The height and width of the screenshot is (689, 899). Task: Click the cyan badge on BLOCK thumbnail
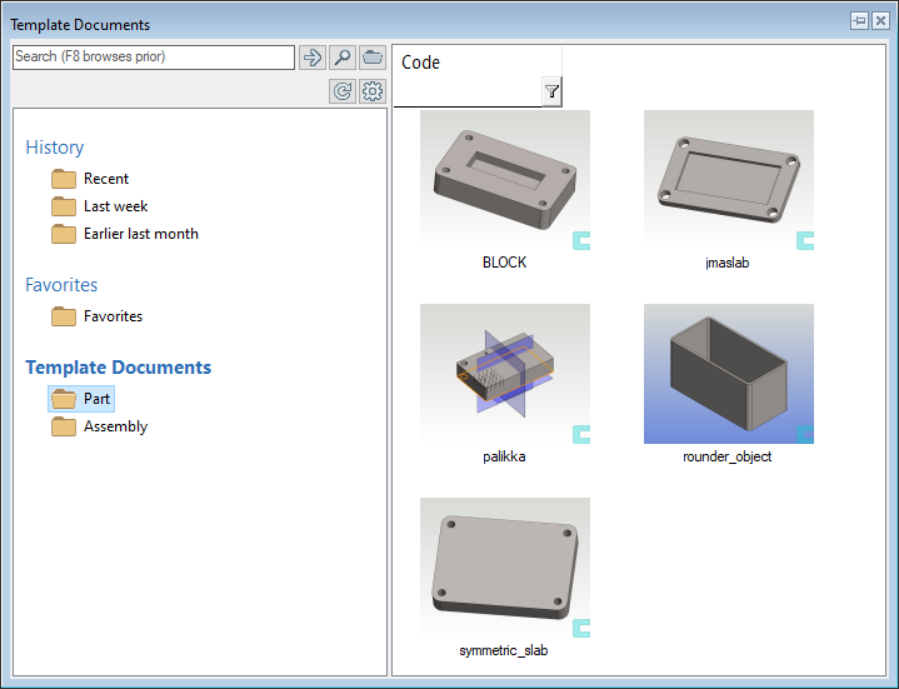tap(581, 240)
